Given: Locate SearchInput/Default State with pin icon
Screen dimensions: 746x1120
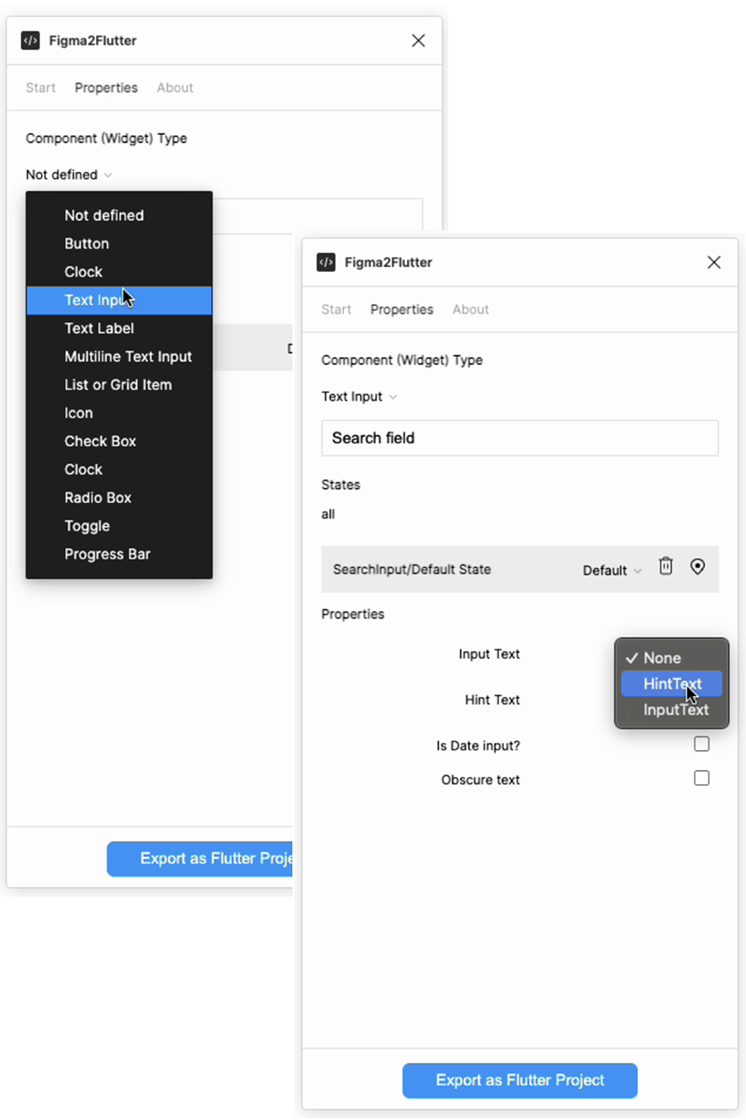Looking at the screenshot, I should tap(697, 566).
